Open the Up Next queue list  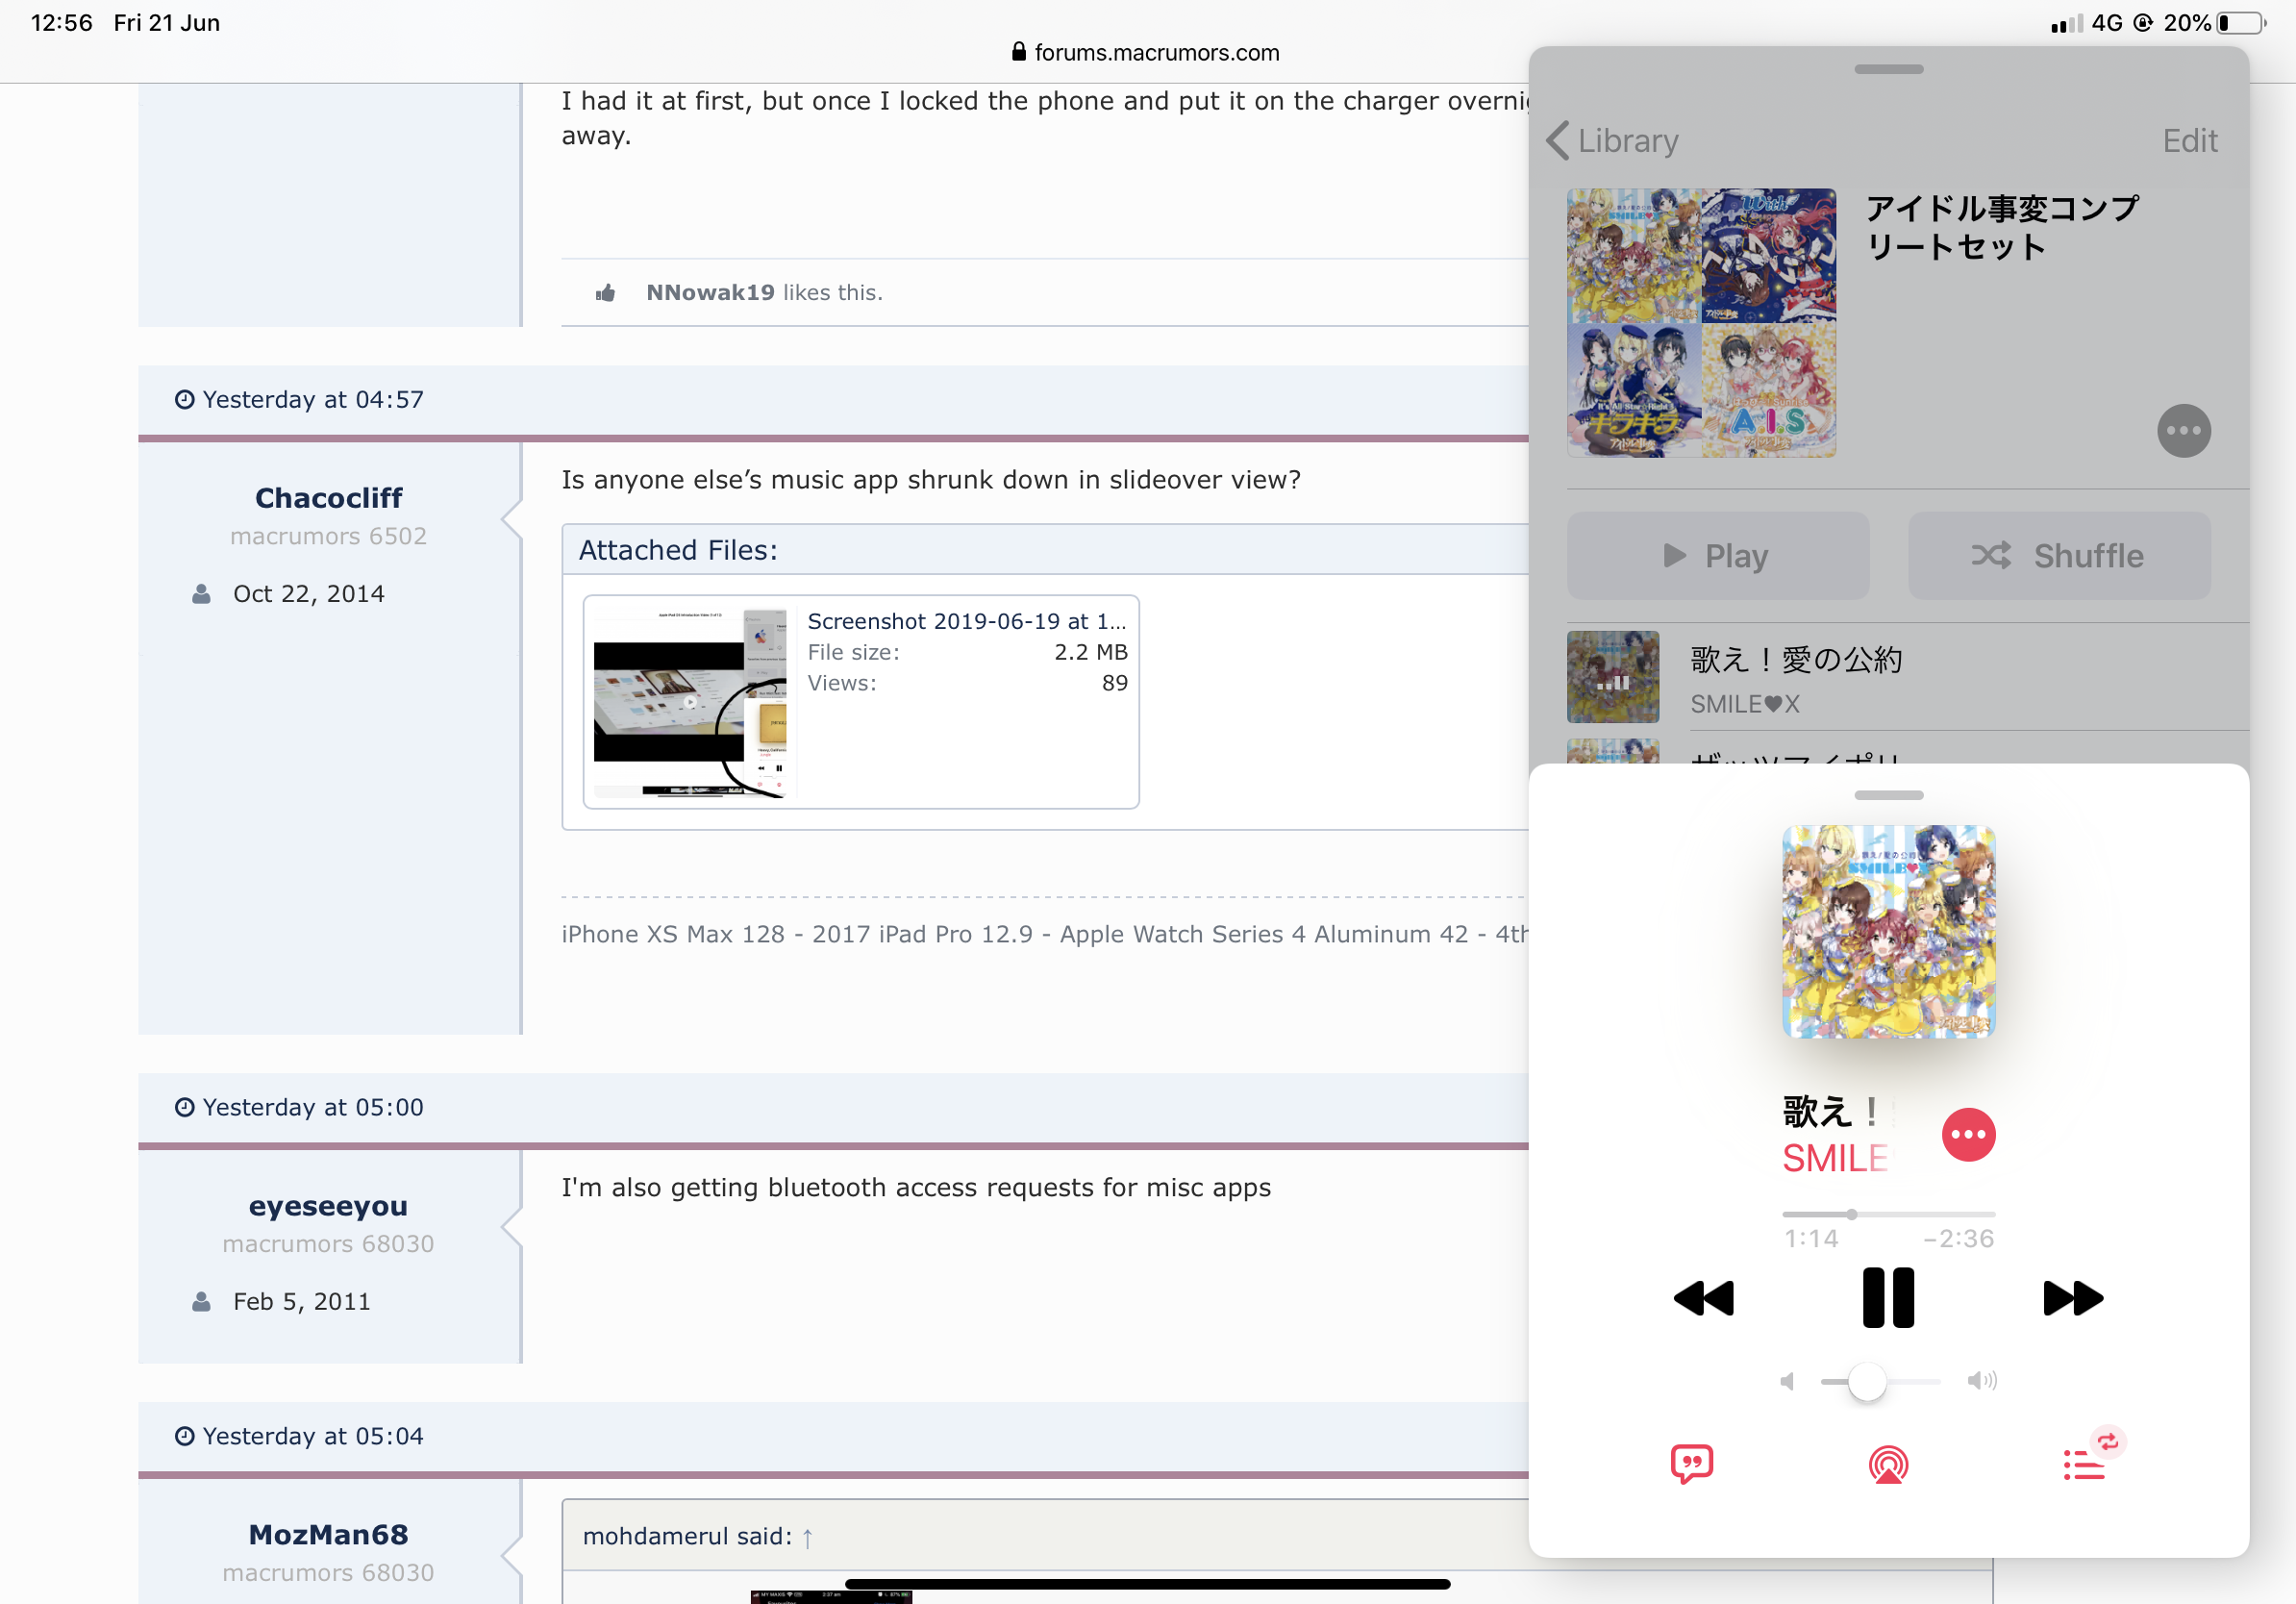pos(2084,1465)
